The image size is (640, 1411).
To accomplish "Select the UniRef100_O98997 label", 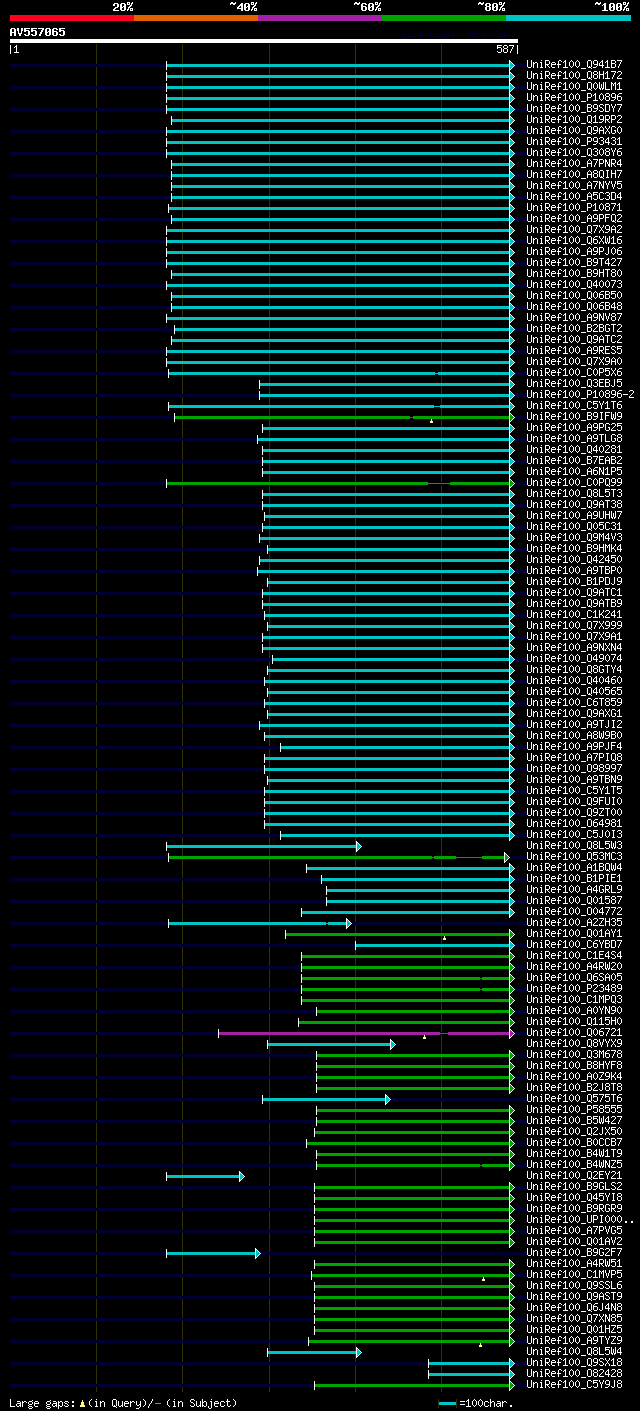I will click(x=574, y=768).
